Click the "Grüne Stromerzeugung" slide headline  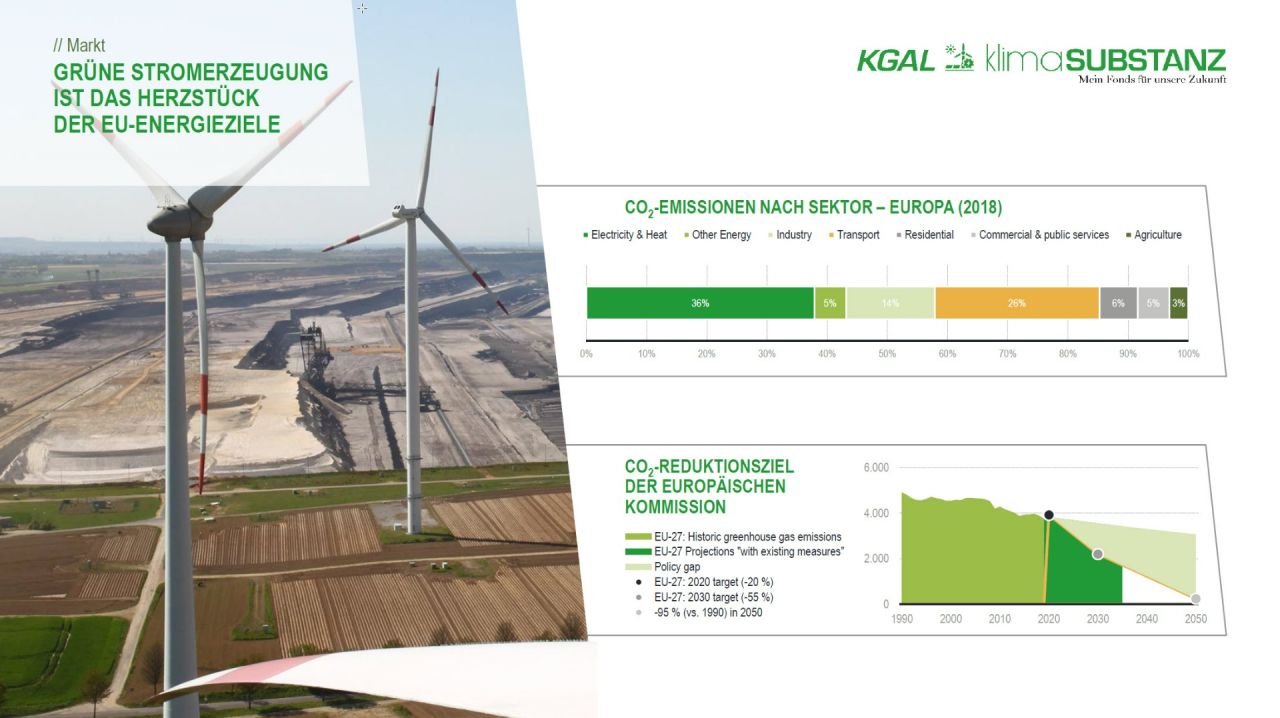pos(190,98)
